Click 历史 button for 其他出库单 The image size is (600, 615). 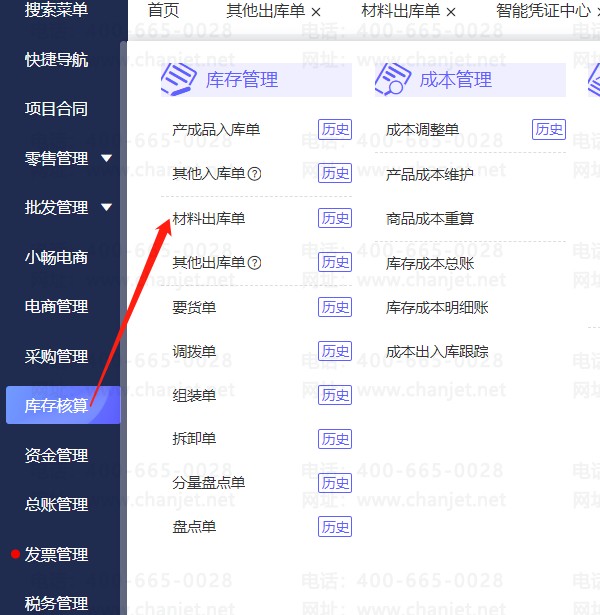click(x=335, y=262)
